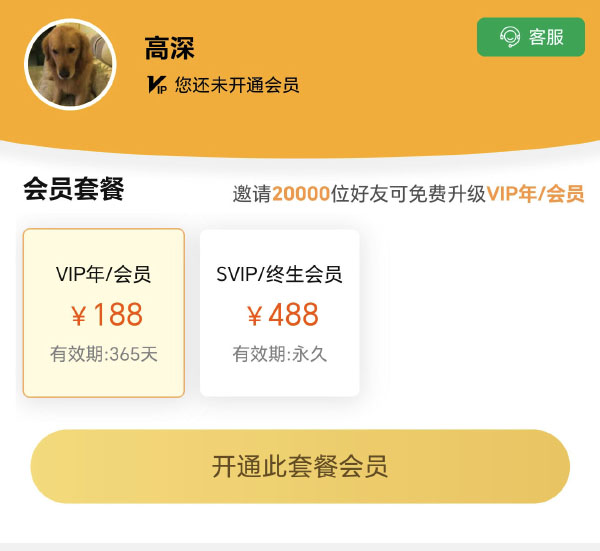Click the 会员套餐 section heading
Screen dimensions: 600x551
pyautogui.click(x=74, y=189)
